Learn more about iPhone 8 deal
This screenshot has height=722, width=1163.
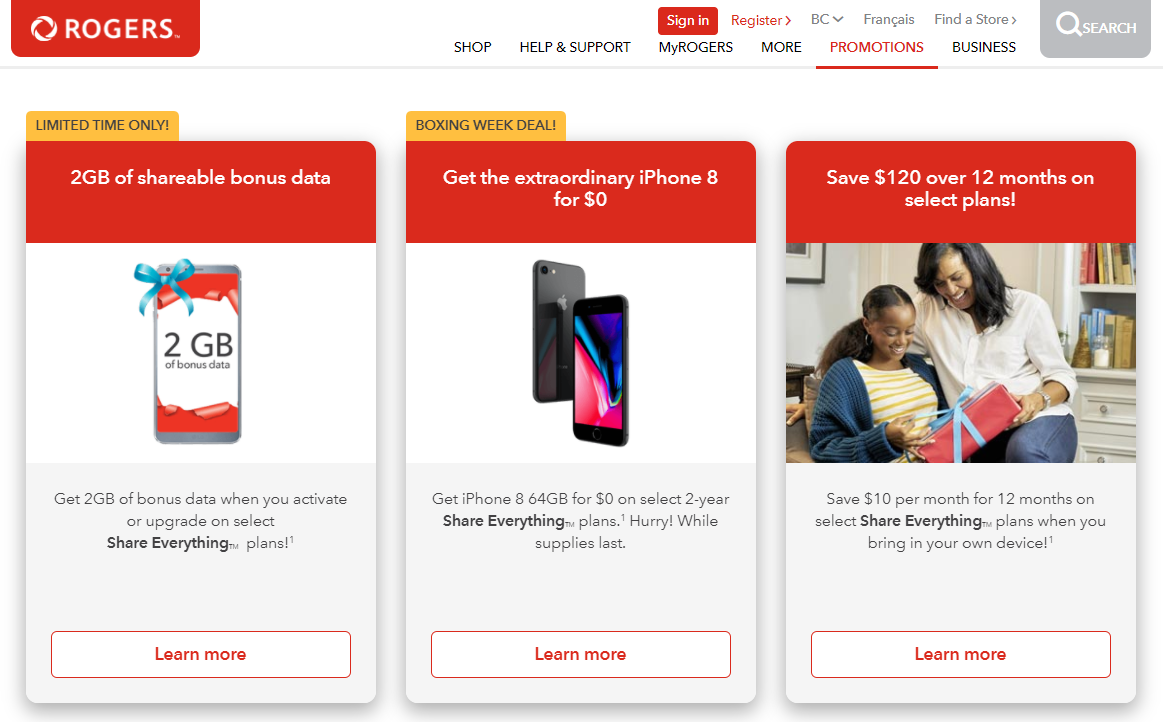tap(581, 654)
